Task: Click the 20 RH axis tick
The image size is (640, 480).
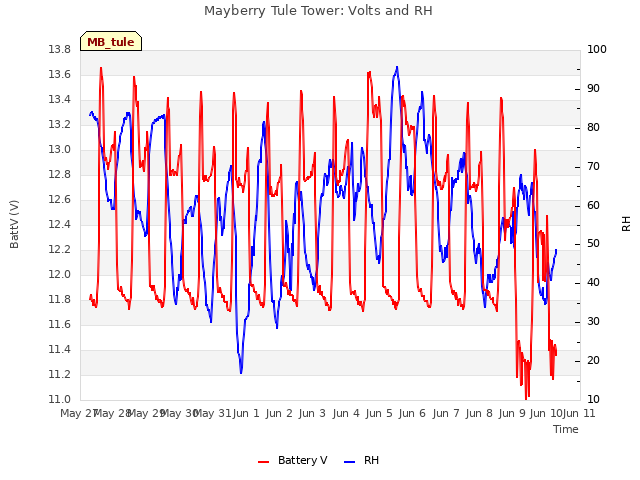Action: (x=593, y=360)
